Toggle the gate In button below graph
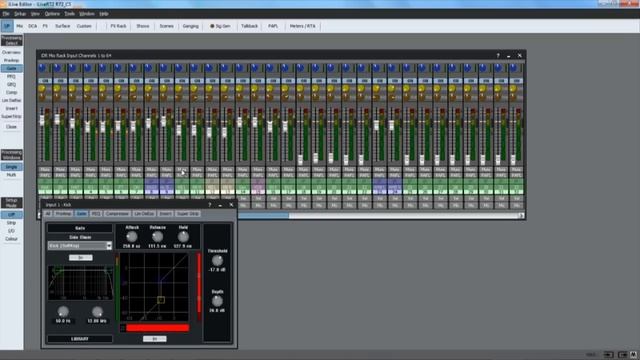Viewport: 640px width, 360px height. coord(155,339)
